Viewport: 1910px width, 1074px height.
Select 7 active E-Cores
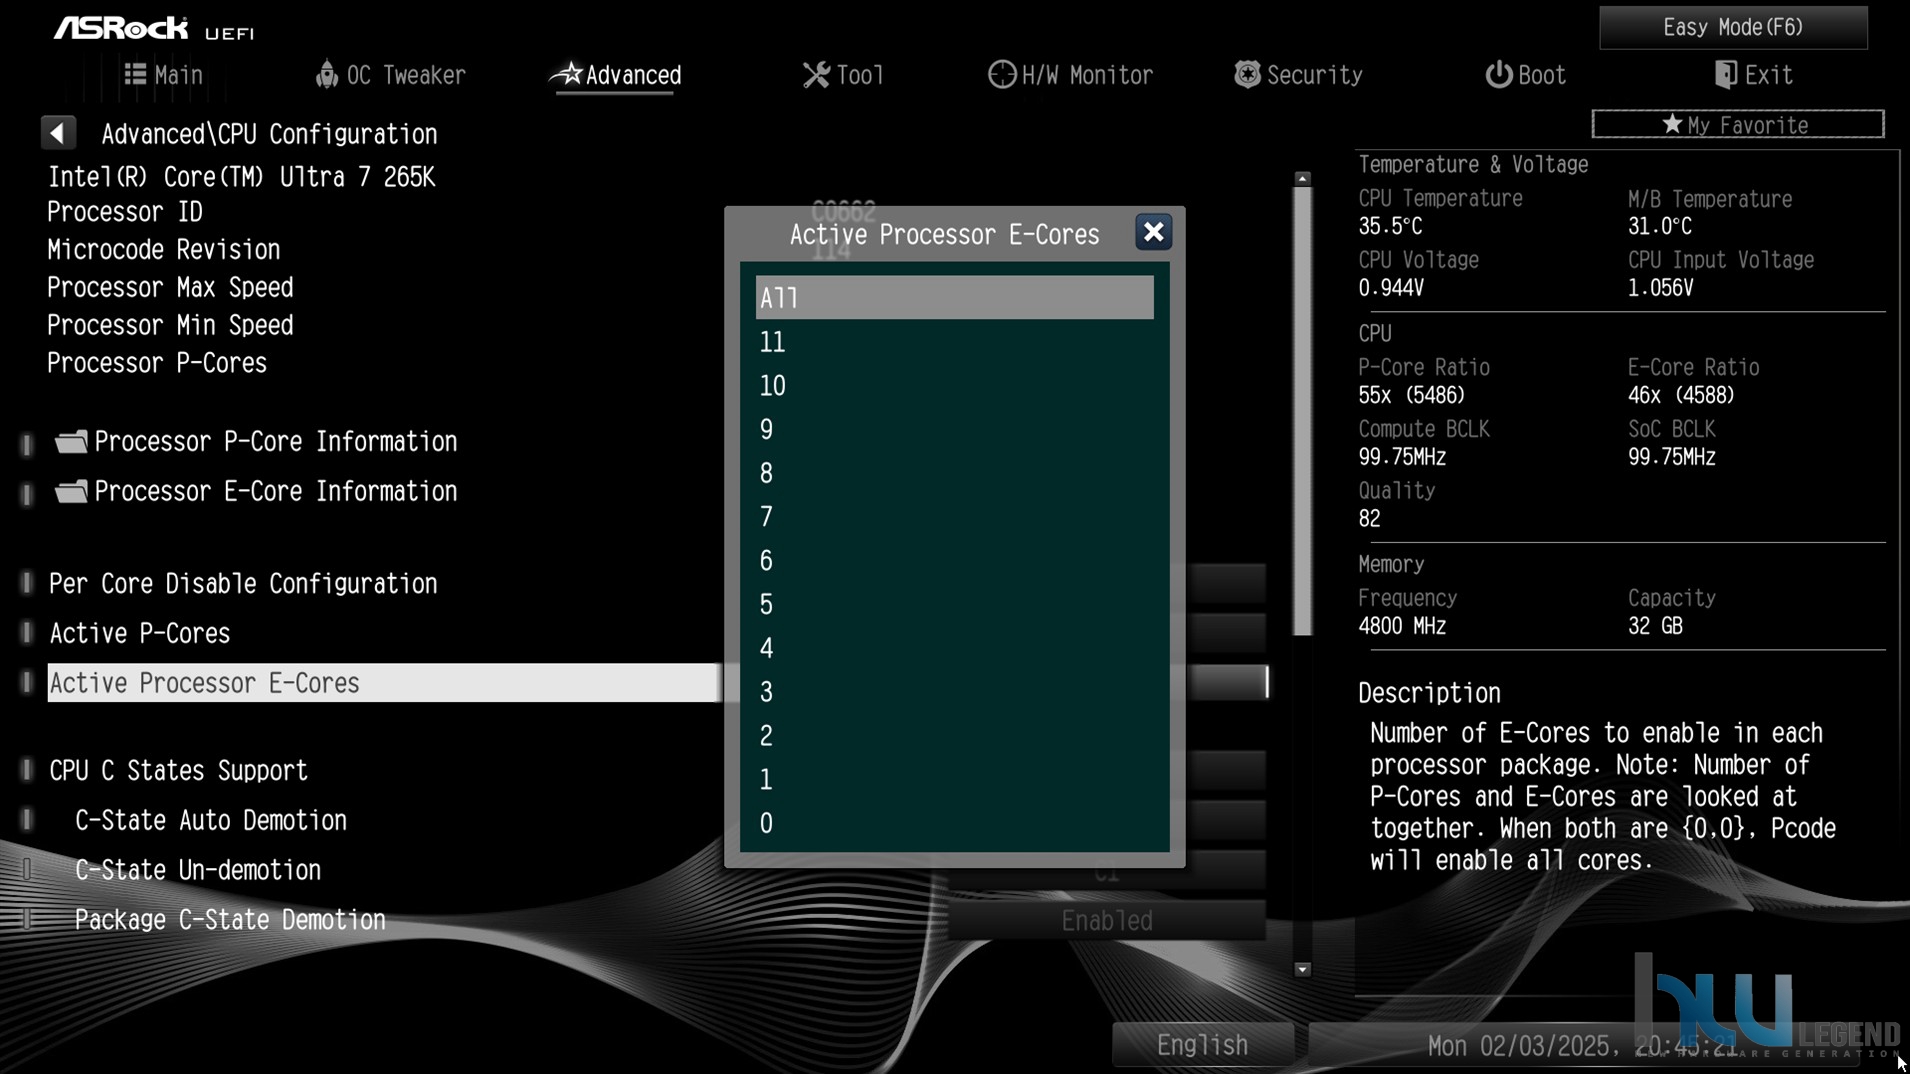954,517
